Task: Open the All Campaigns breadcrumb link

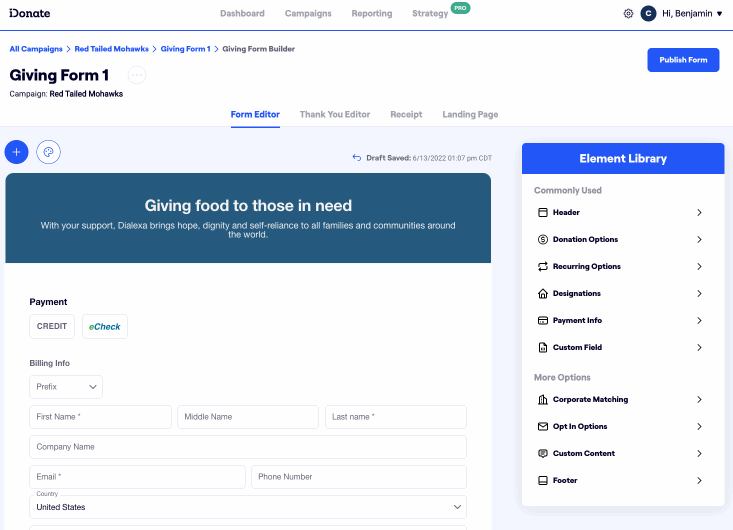Action: click(x=36, y=49)
